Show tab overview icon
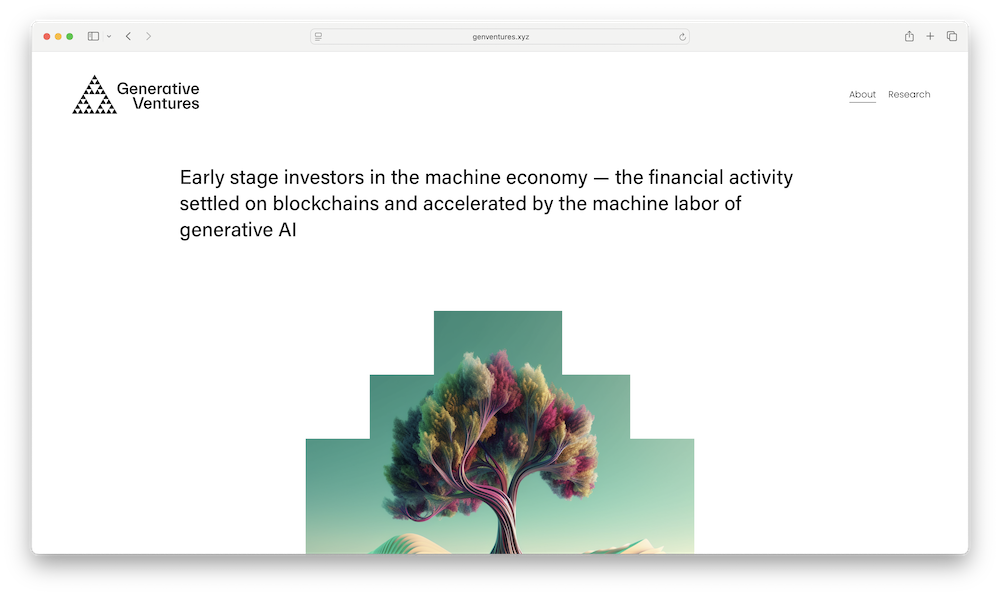The image size is (1000, 596). pyautogui.click(x=952, y=36)
